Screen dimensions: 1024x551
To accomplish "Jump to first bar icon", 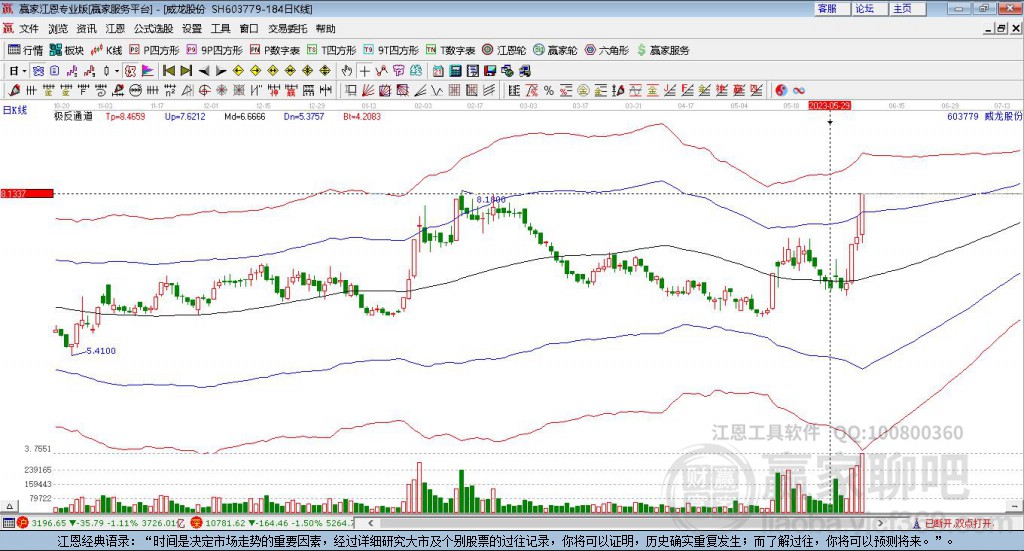I will (x=168, y=71).
